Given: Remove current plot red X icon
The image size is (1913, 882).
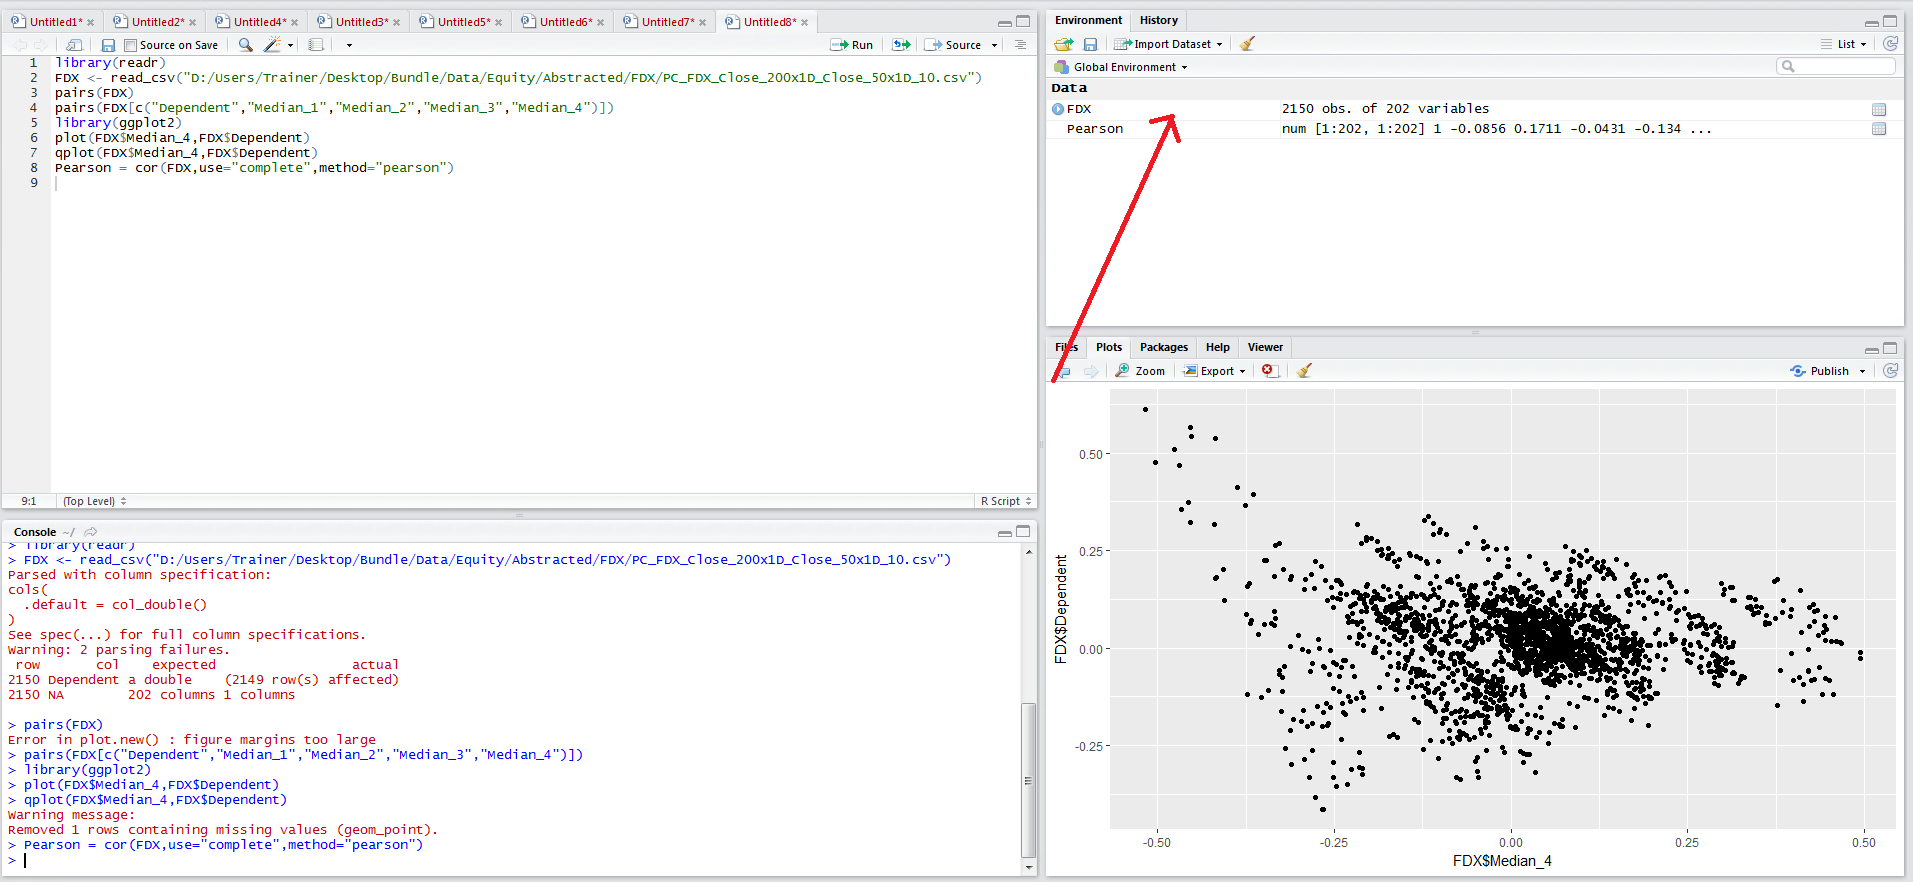Looking at the screenshot, I should click(x=1268, y=371).
